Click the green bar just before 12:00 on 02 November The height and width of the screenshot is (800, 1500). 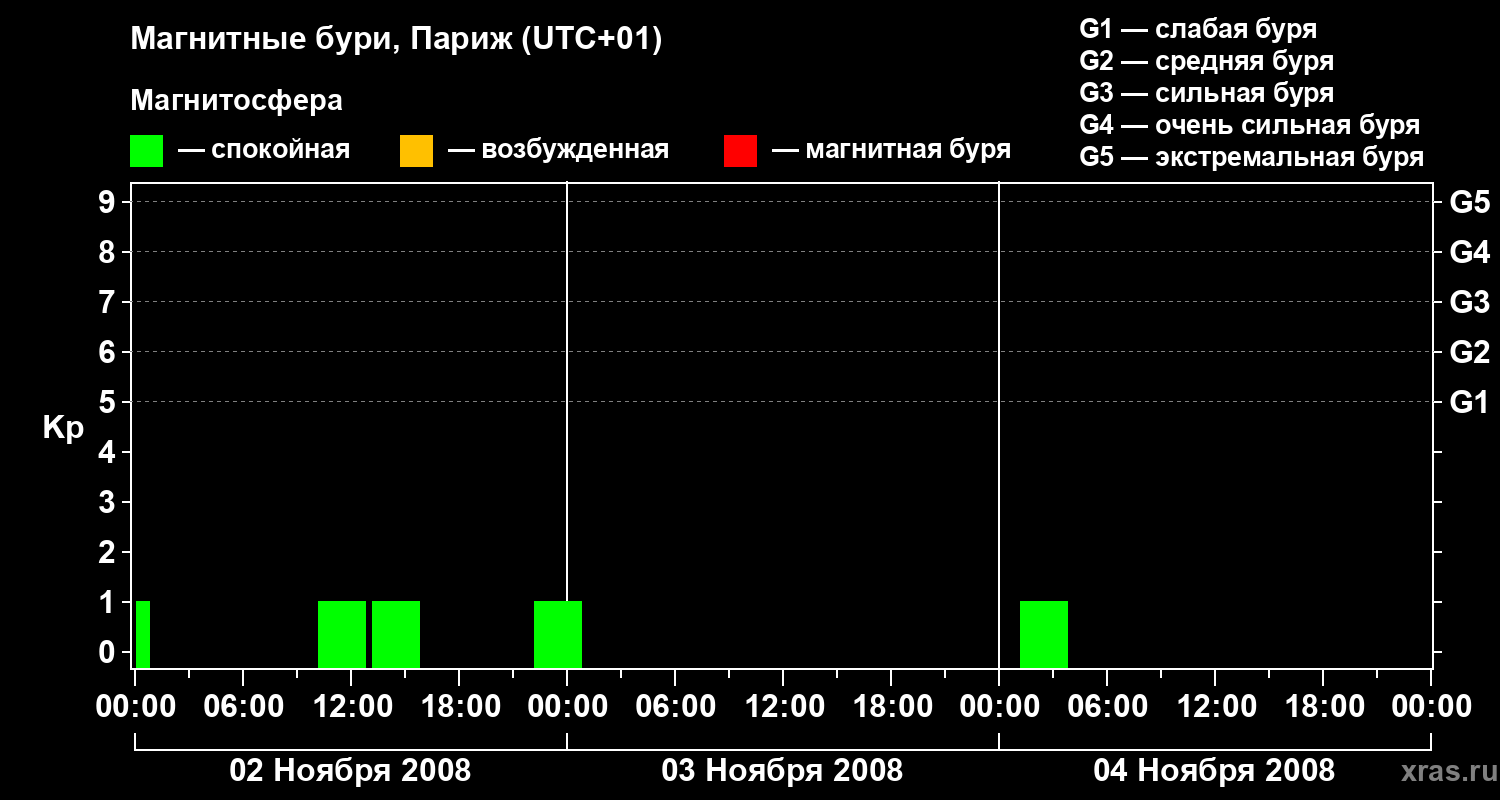[x=342, y=635]
